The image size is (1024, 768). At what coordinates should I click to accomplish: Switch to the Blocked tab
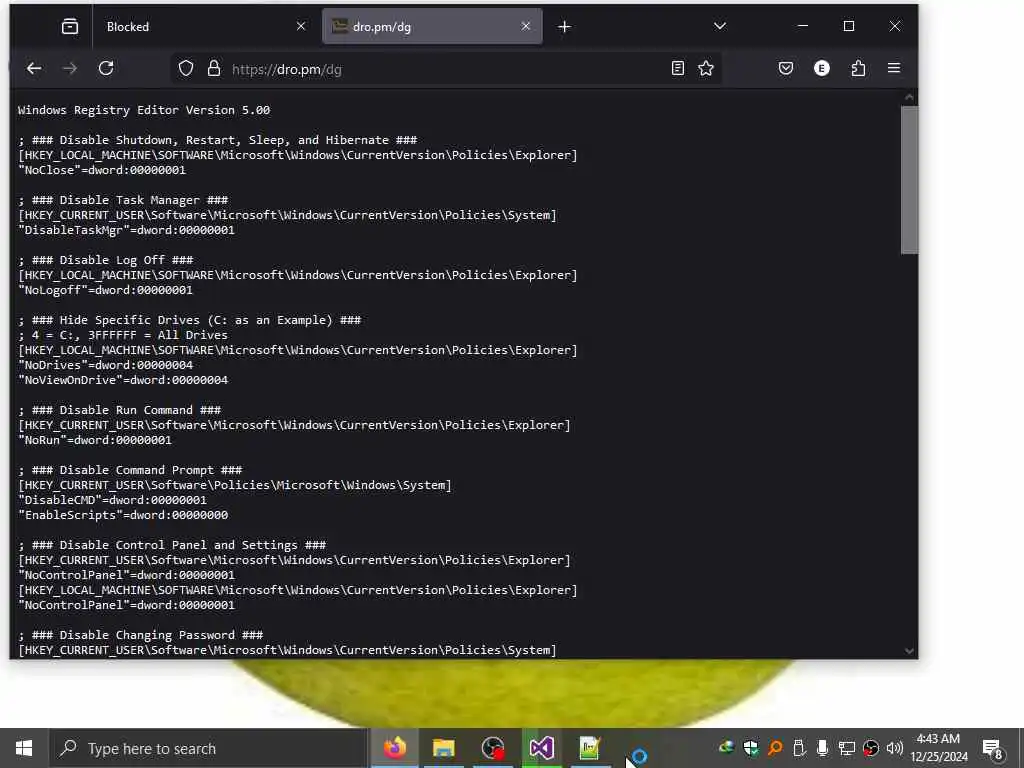203,27
